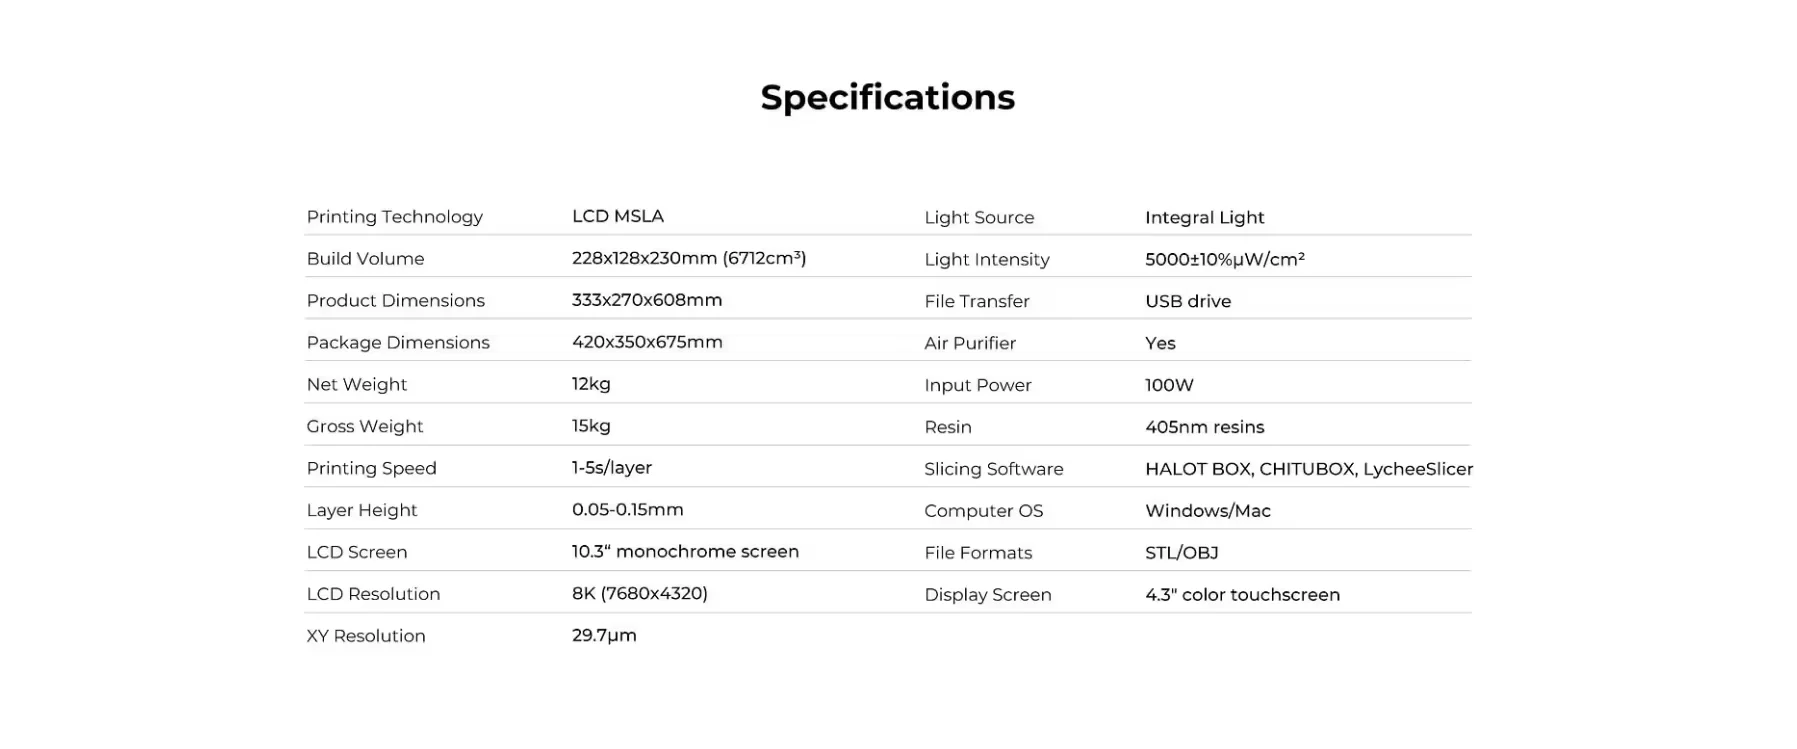Select the Integral Light value

tap(1204, 218)
